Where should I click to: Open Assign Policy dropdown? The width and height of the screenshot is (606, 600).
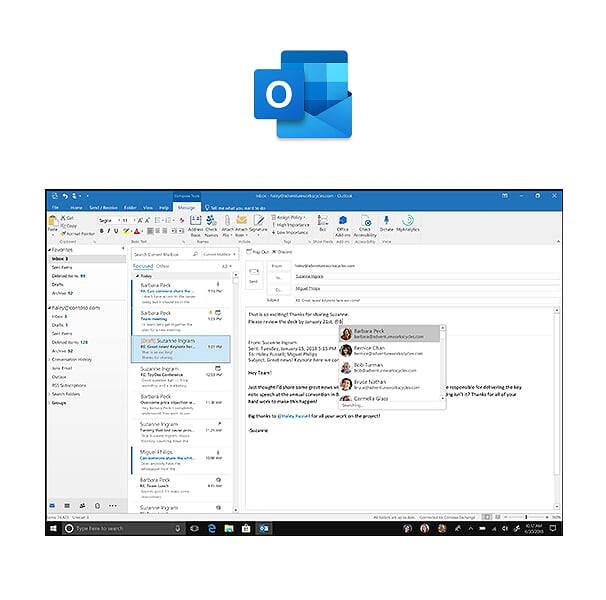(288, 217)
